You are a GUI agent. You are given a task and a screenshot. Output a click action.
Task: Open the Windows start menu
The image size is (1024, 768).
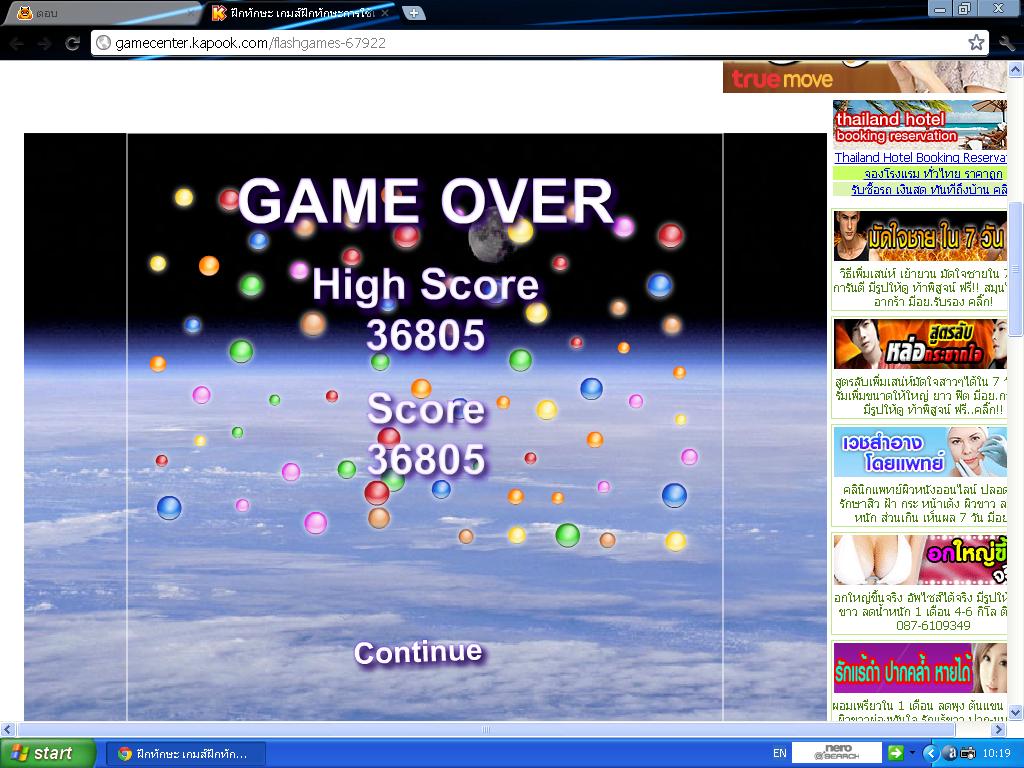pyautogui.click(x=47, y=753)
